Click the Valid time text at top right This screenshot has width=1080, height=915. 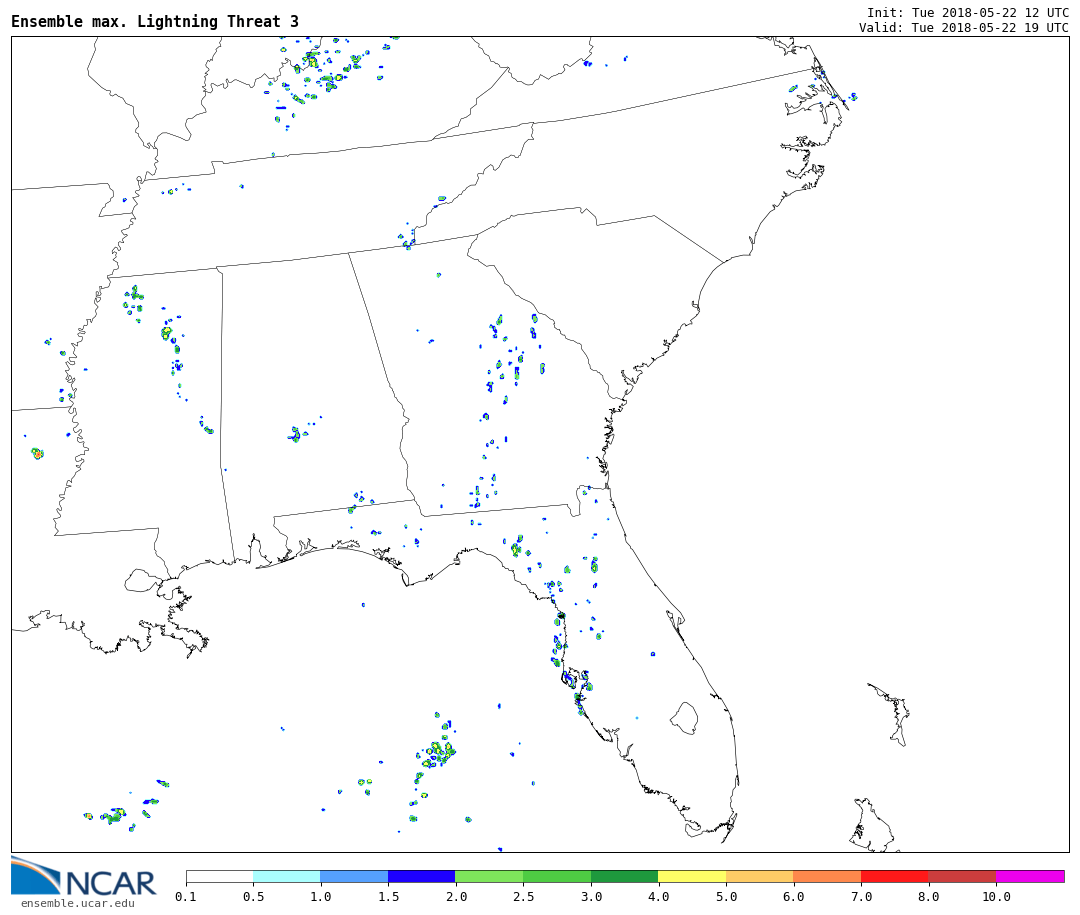(963, 28)
